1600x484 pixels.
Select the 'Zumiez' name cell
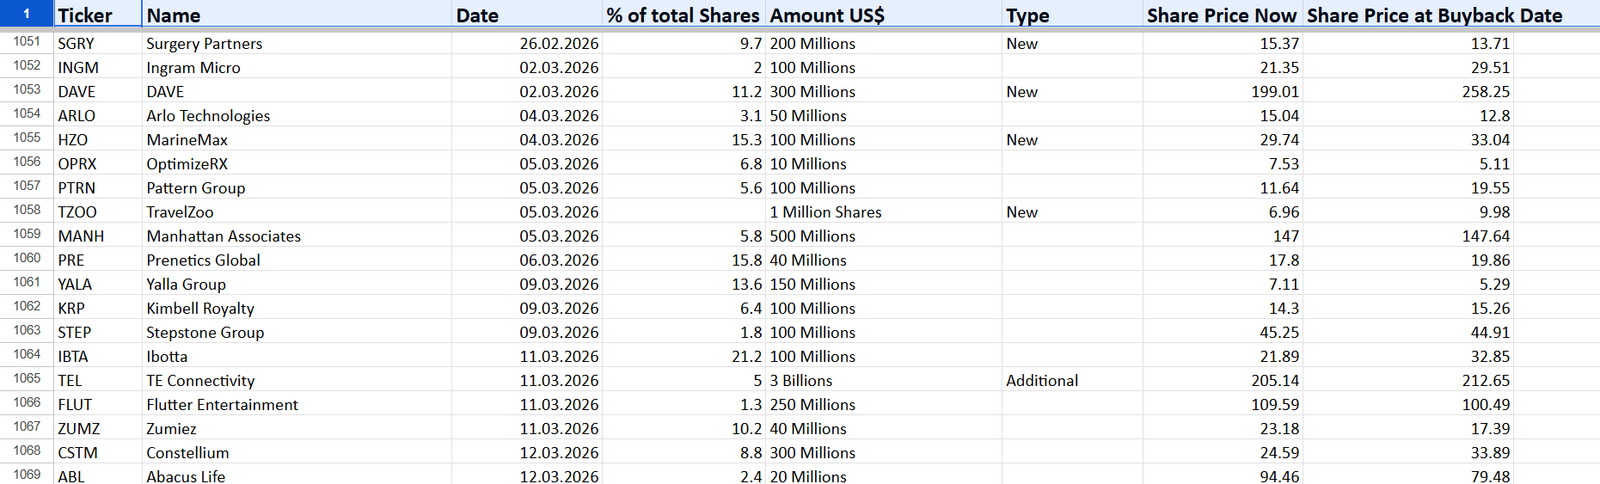click(x=297, y=428)
